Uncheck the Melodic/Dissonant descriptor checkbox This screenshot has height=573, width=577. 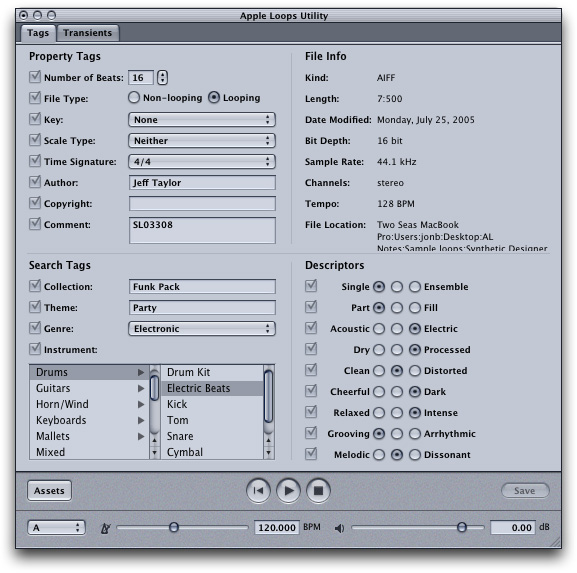pyautogui.click(x=311, y=453)
